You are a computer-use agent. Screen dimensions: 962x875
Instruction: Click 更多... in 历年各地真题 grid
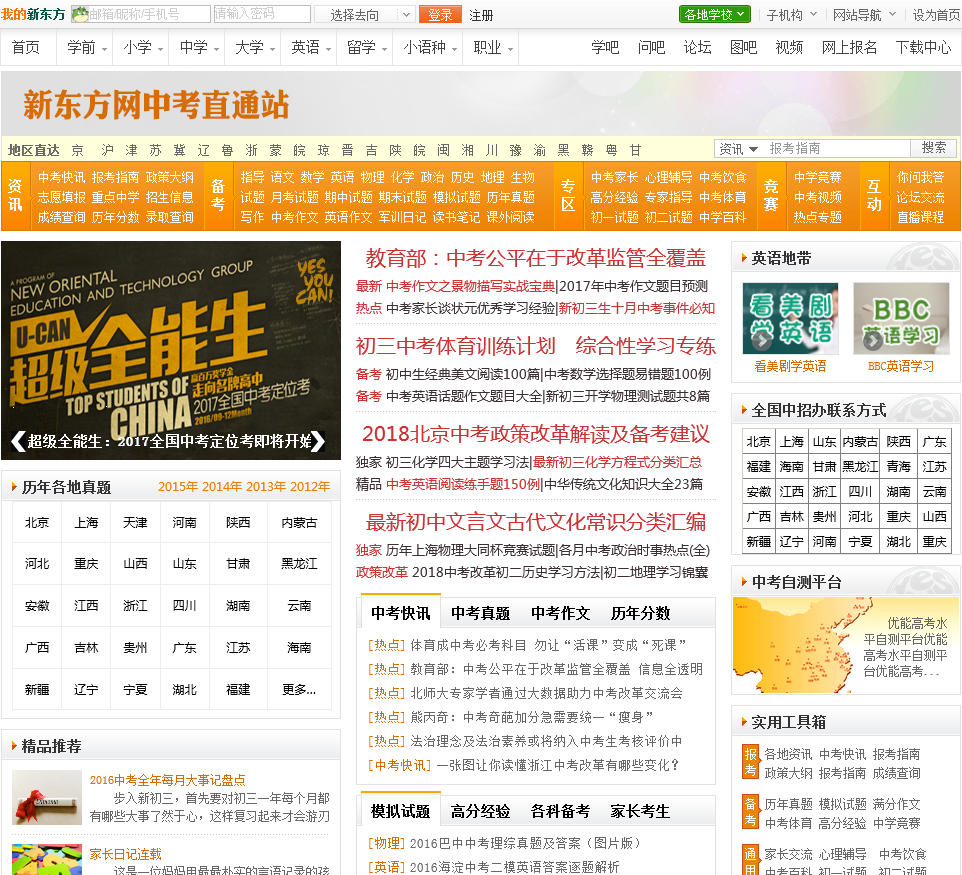(299, 690)
